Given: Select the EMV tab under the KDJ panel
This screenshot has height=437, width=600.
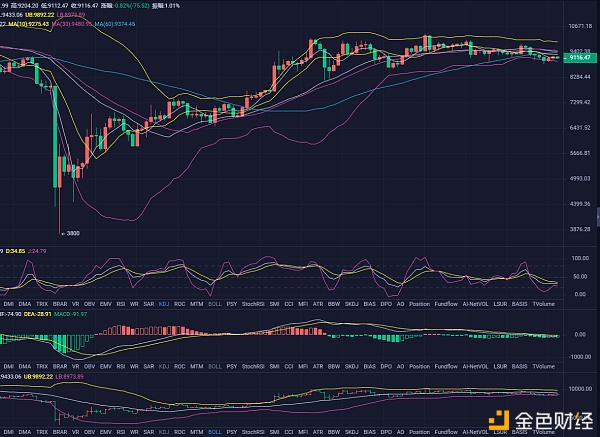Looking at the screenshot, I should (x=106, y=304).
